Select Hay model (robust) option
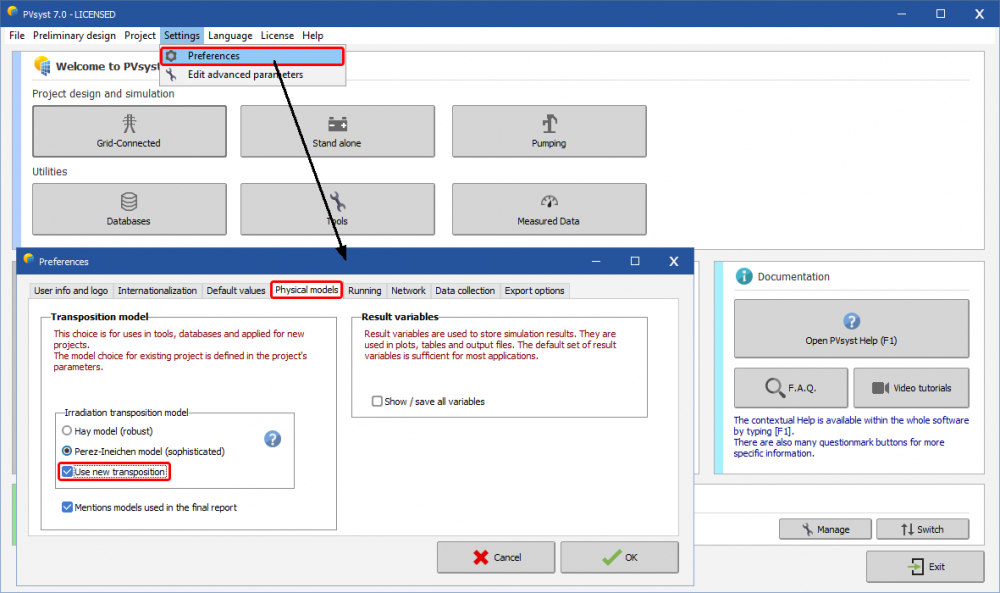This screenshot has width=1000, height=593. click(67, 431)
